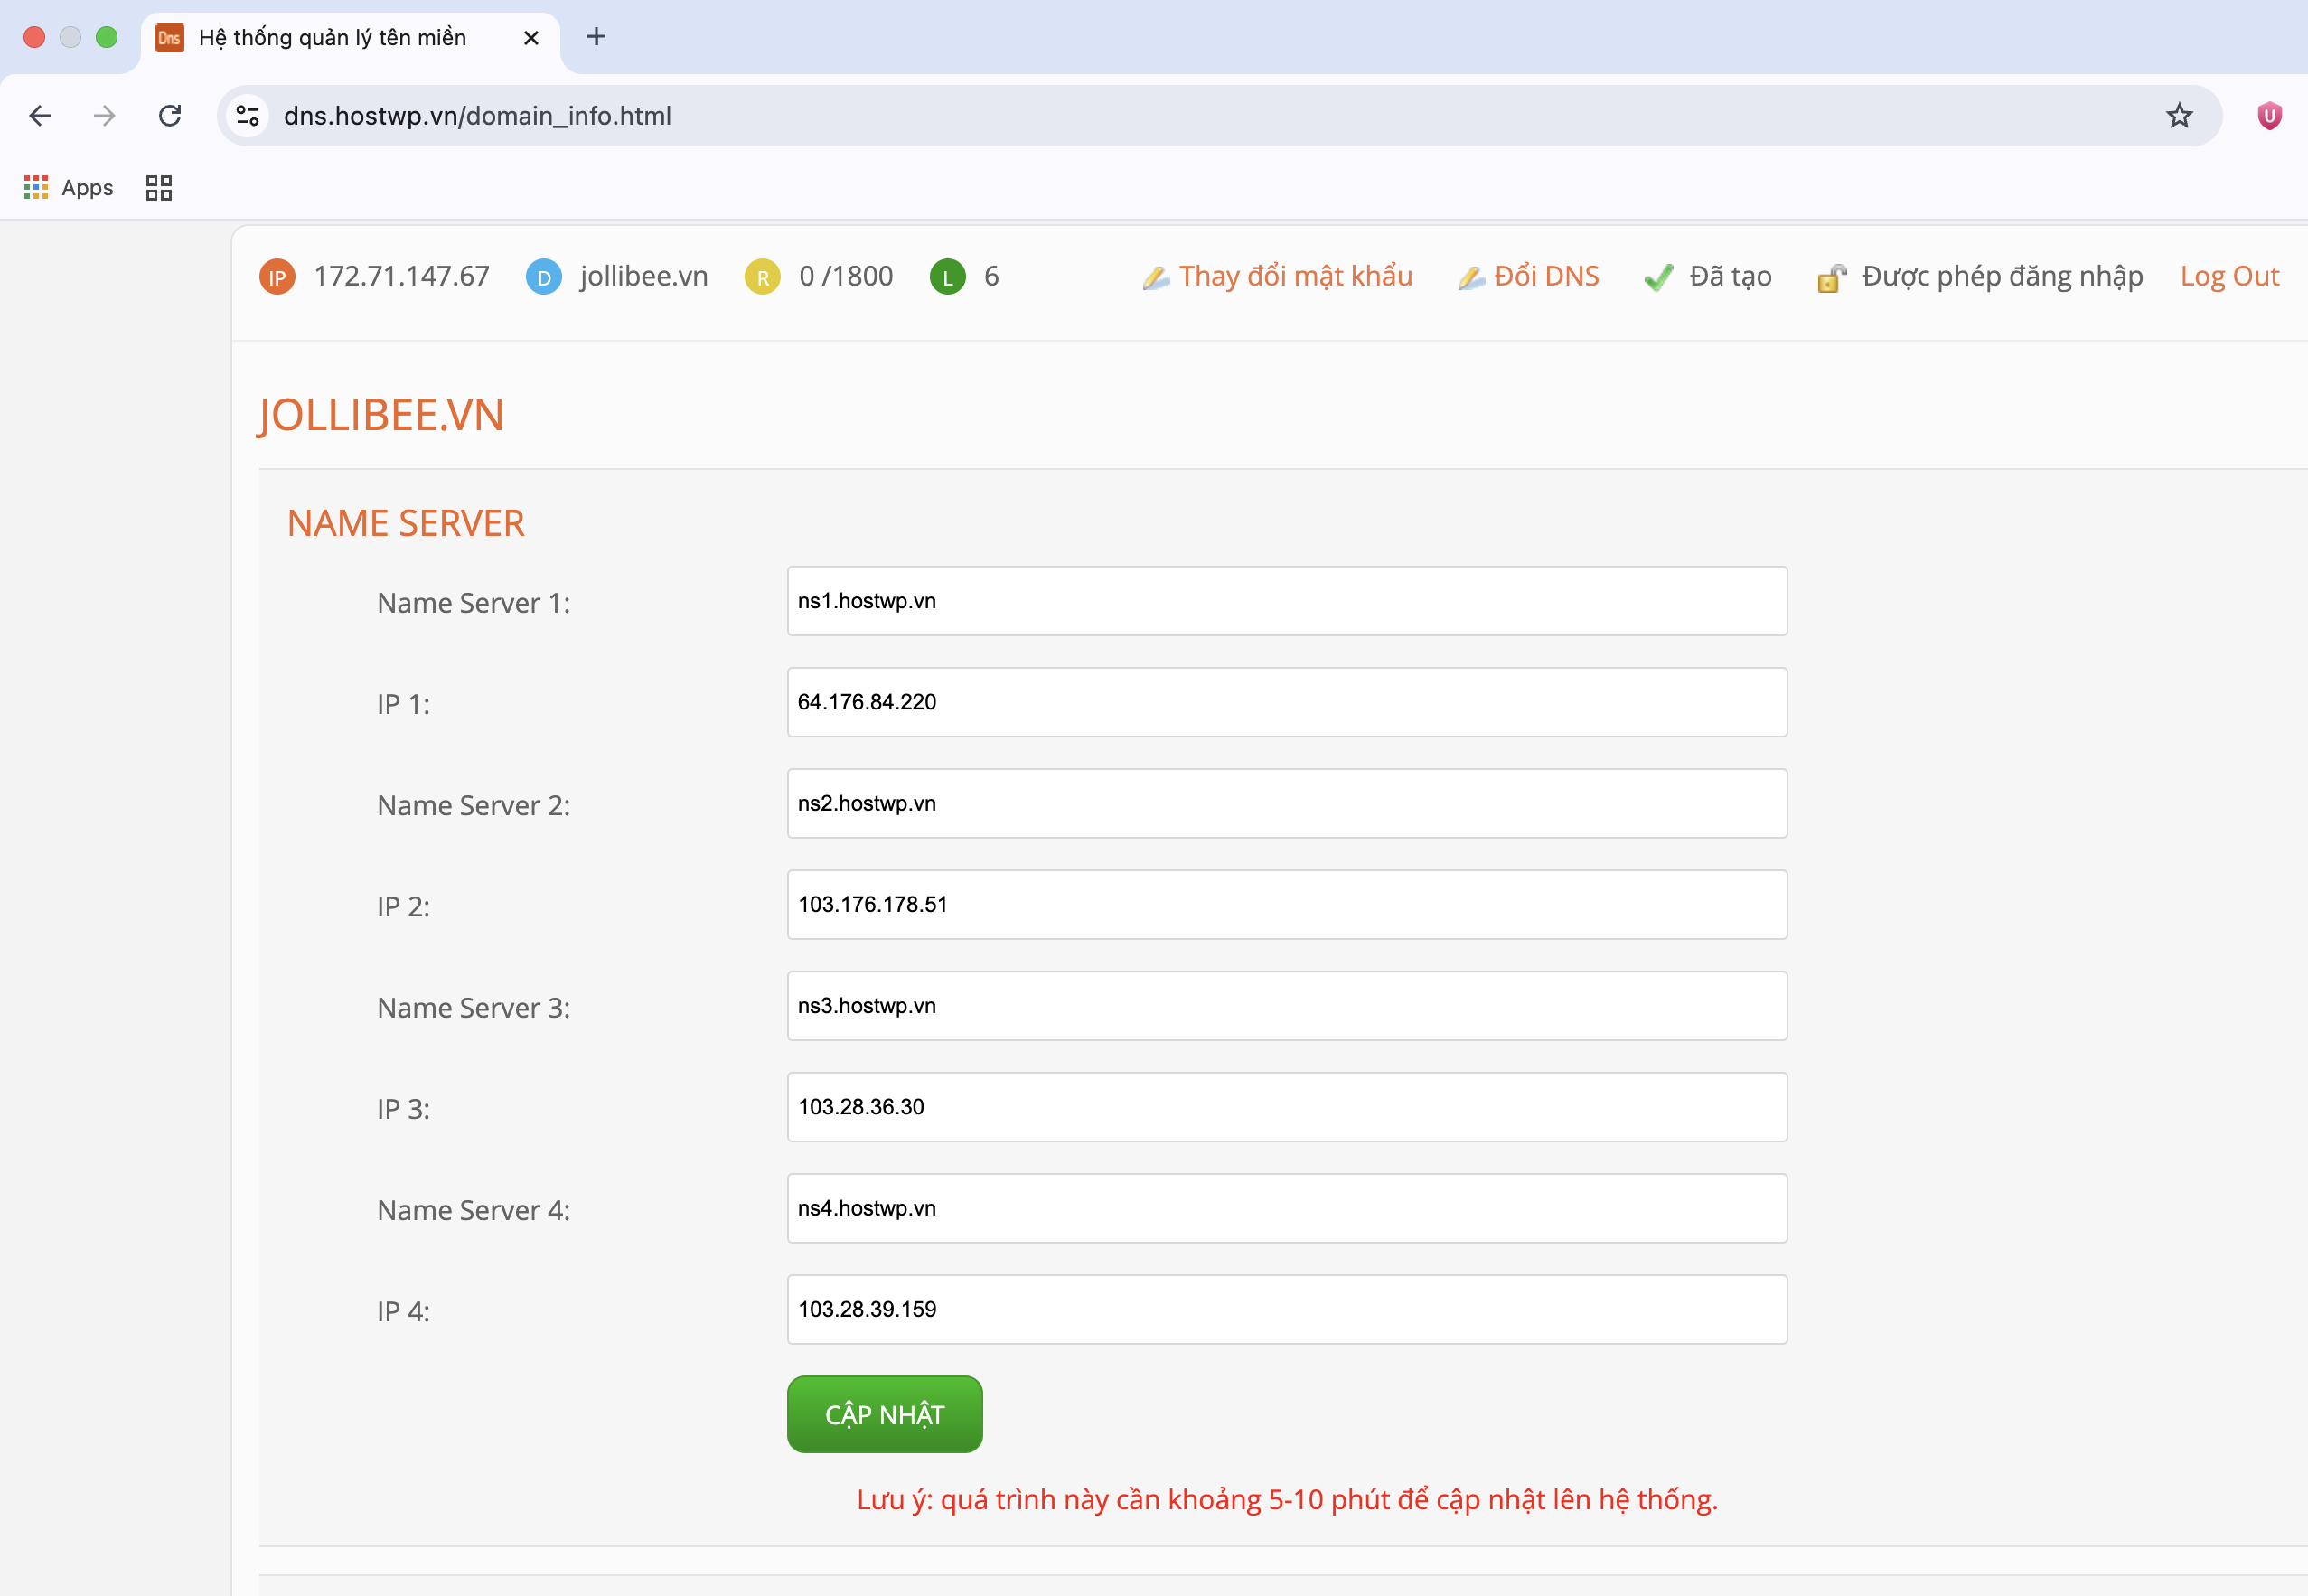Open the Đổi DNS link
This screenshot has width=2308, height=1596.
(x=1545, y=276)
